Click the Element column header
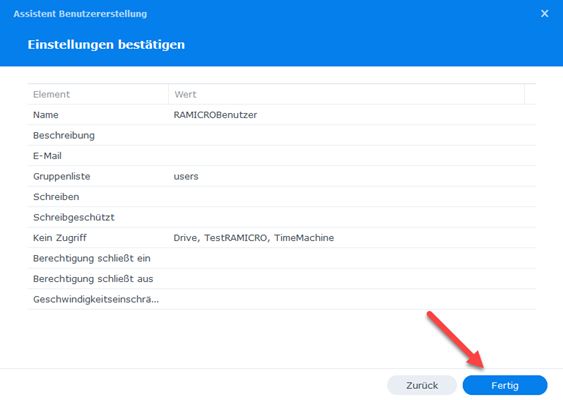This screenshot has height=400, width=563. pyautogui.click(x=98, y=94)
